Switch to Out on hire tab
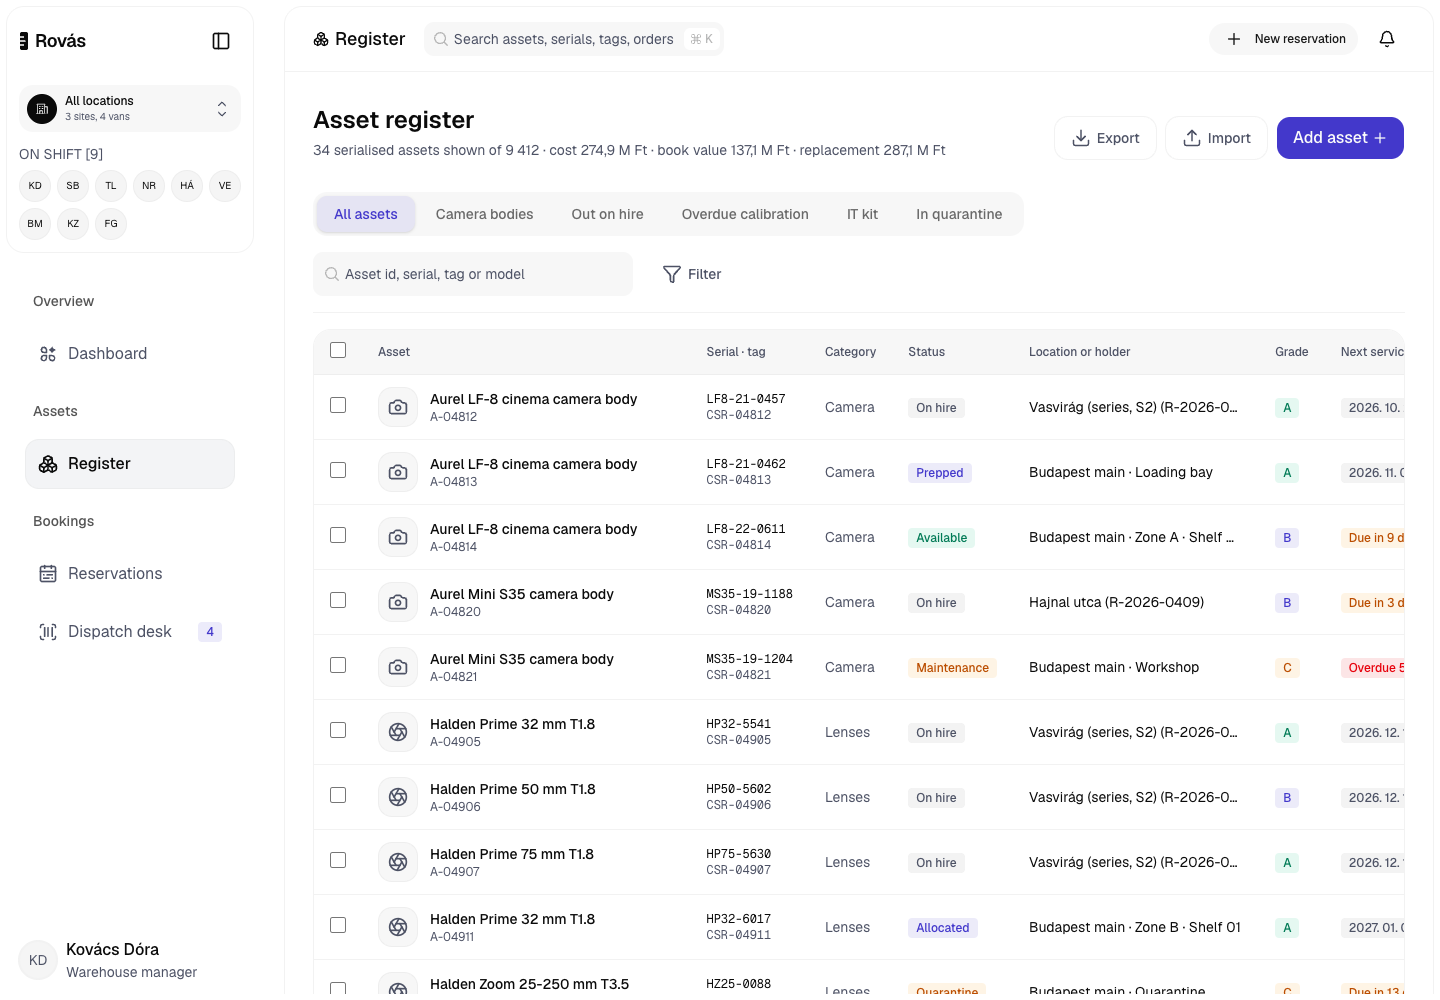 pyautogui.click(x=607, y=214)
